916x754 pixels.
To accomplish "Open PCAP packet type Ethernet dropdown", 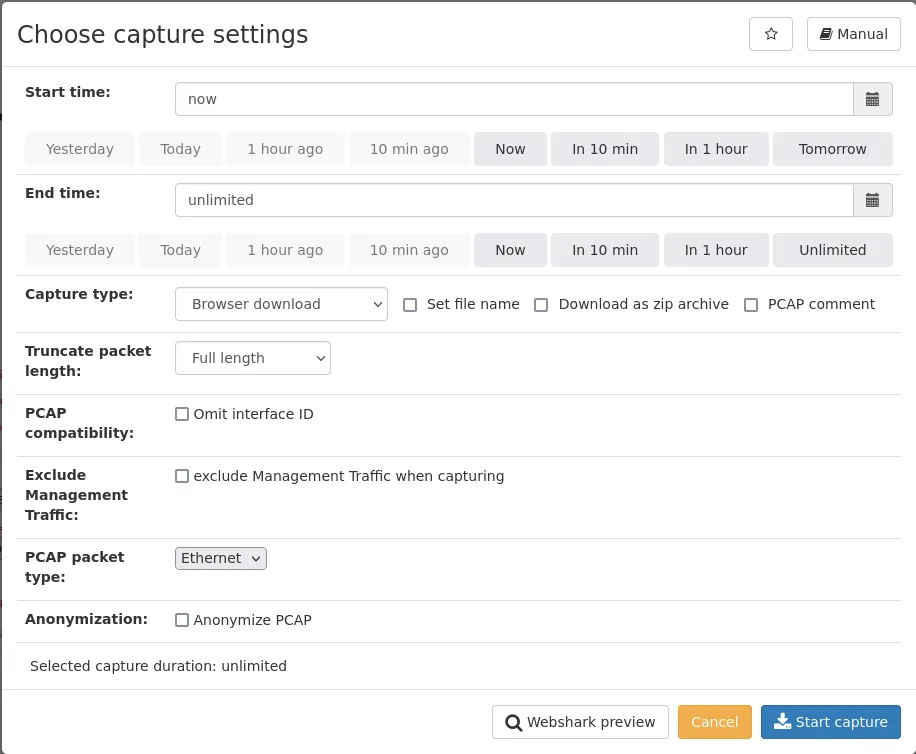I will [221, 558].
